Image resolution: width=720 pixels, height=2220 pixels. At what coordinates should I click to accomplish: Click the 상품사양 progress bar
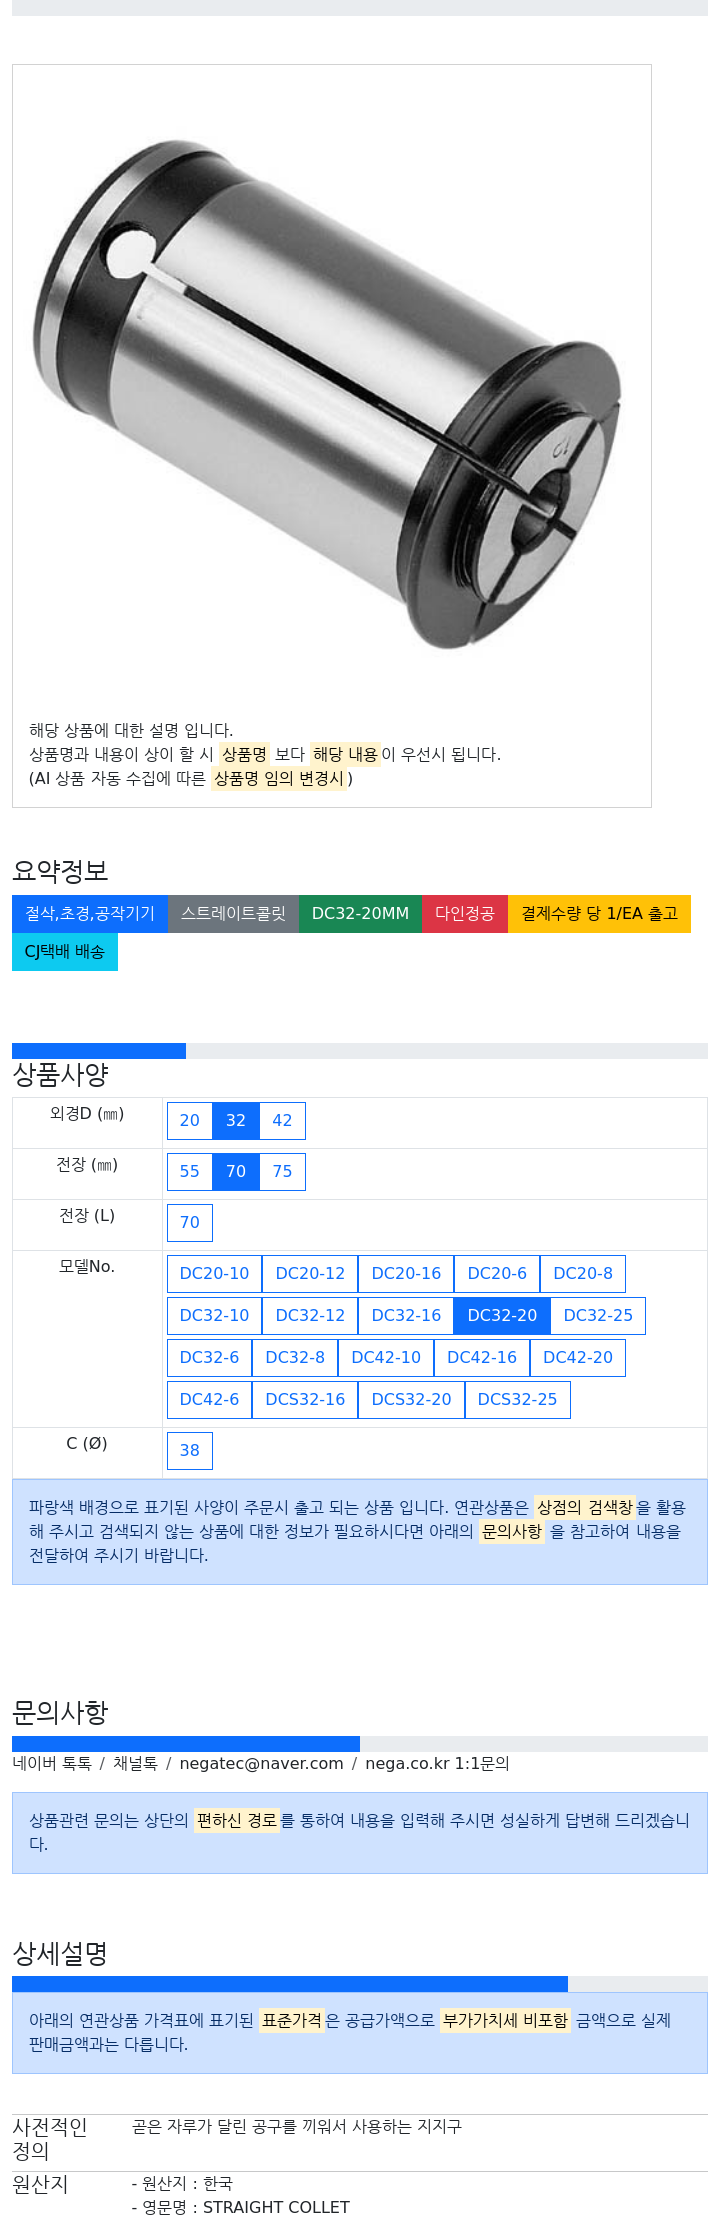360,1051
